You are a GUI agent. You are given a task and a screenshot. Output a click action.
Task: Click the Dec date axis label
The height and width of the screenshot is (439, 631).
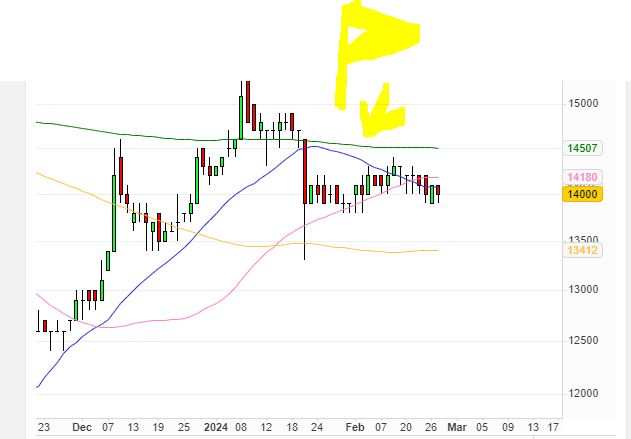coord(82,427)
